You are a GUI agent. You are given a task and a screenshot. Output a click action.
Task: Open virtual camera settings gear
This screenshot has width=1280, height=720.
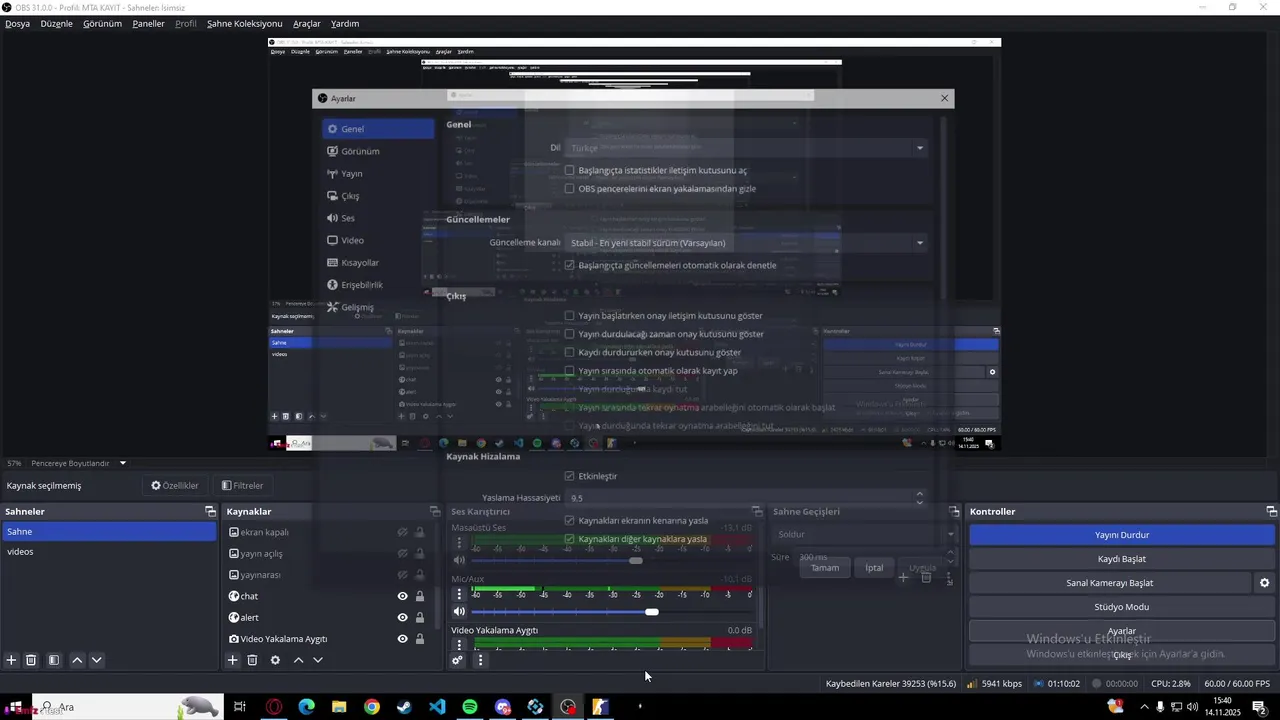(1264, 583)
